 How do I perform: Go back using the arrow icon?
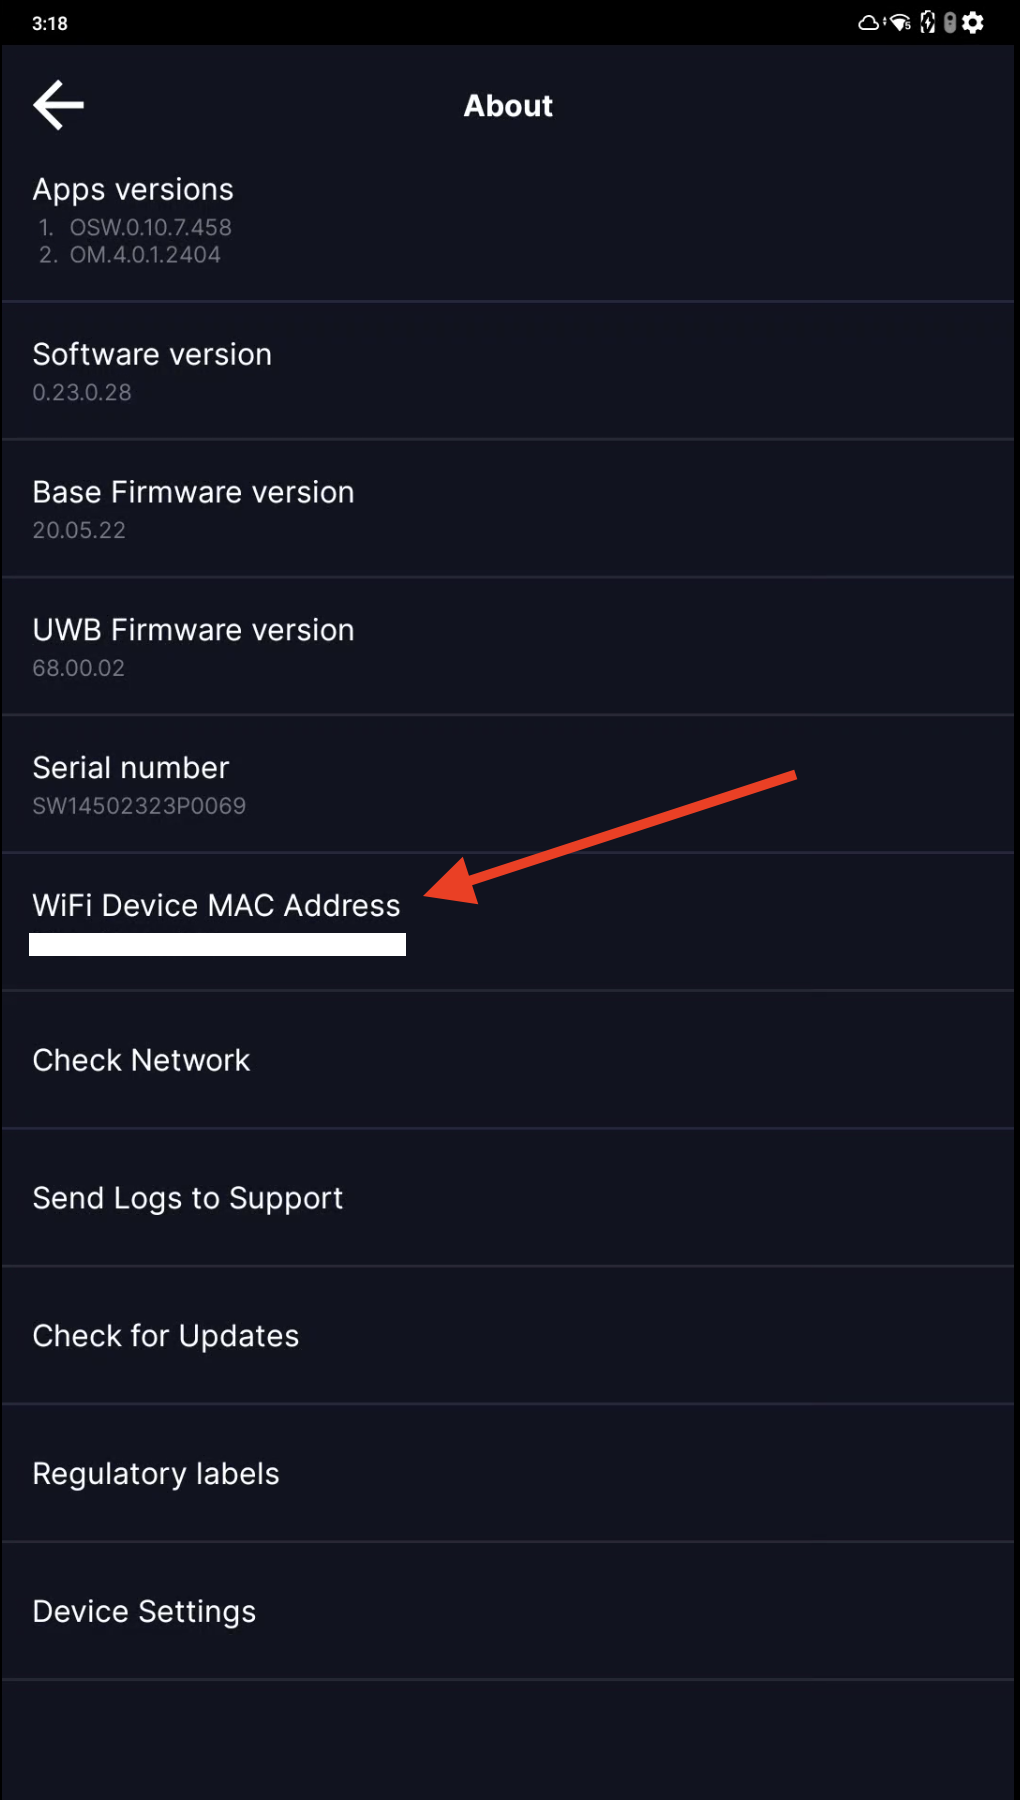(x=59, y=105)
